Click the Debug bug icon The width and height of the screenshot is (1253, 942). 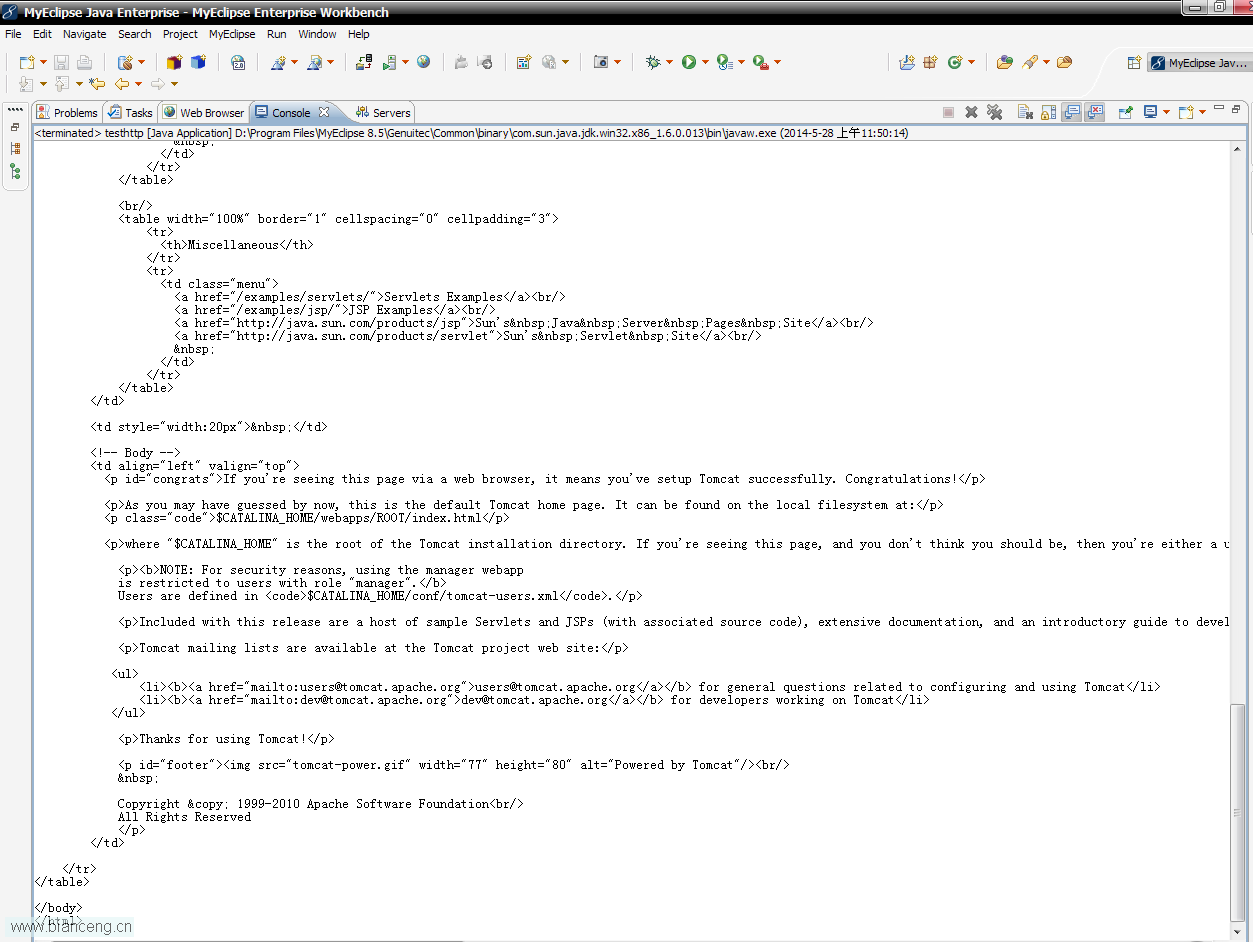tap(653, 62)
